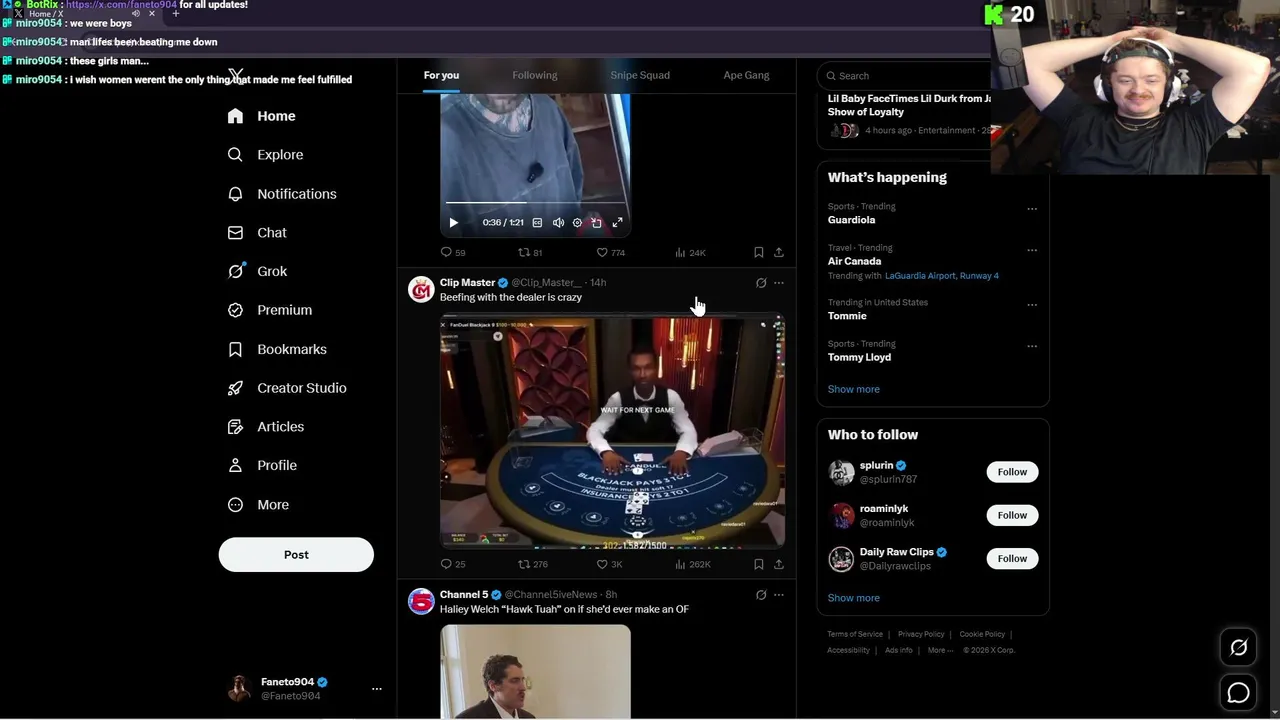The height and width of the screenshot is (720, 1280).
Task: Open account menu dots beside Faneto904
Action: pos(377,689)
